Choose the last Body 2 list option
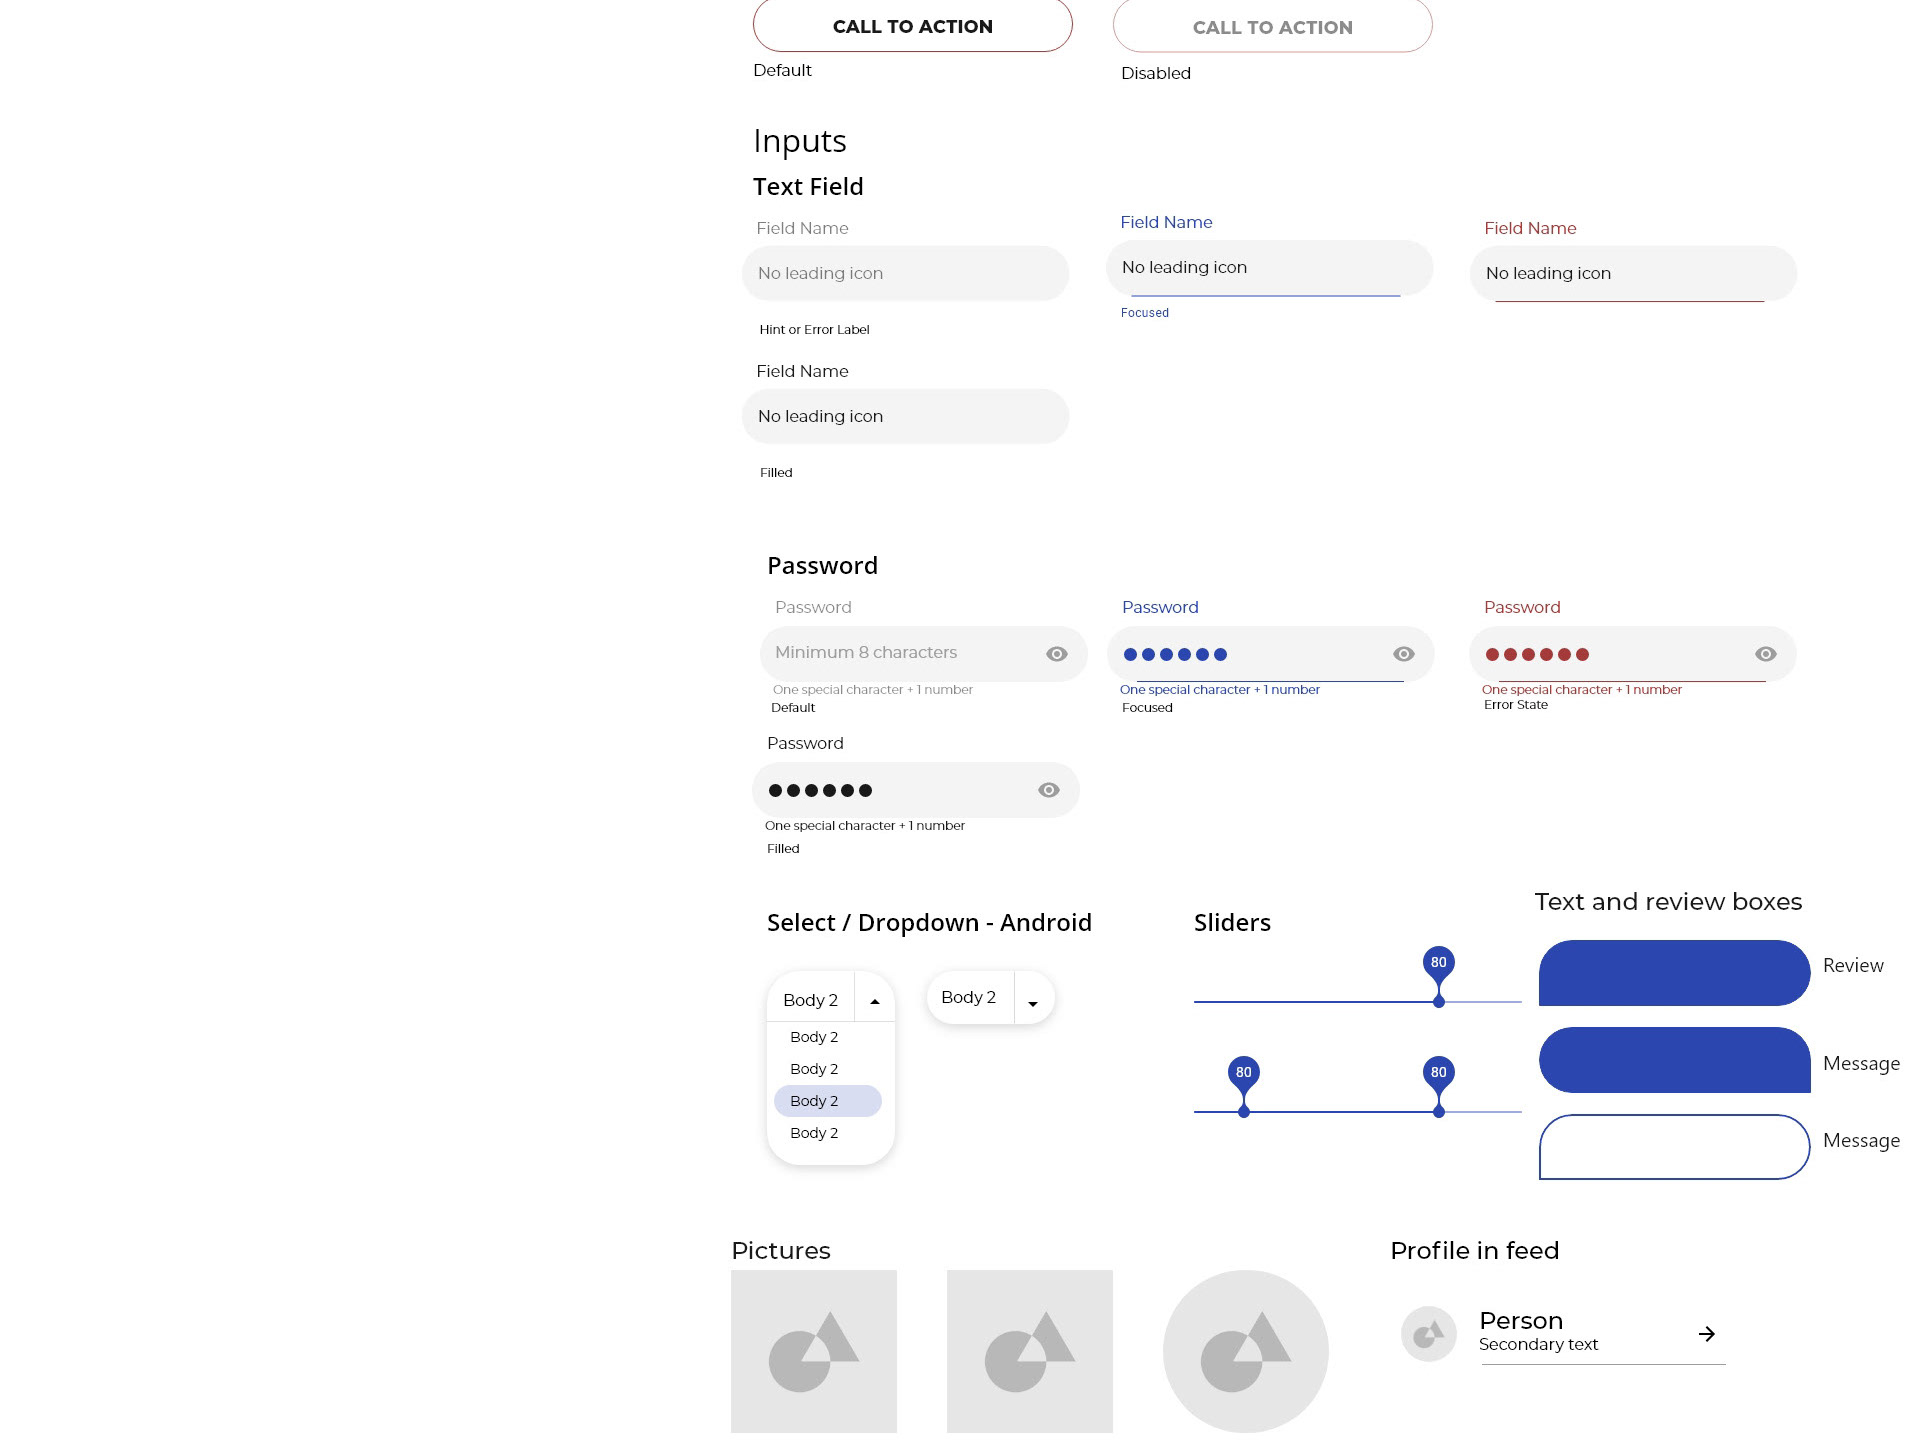This screenshot has width=1920, height=1440. click(815, 1133)
